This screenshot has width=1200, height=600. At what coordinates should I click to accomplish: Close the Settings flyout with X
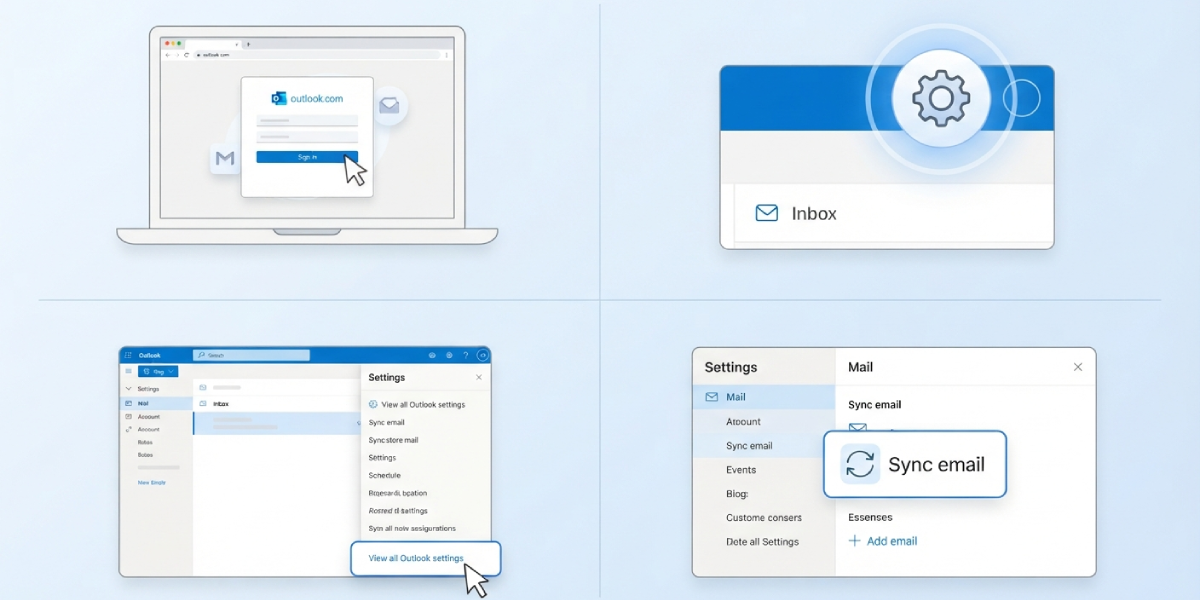(479, 377)
